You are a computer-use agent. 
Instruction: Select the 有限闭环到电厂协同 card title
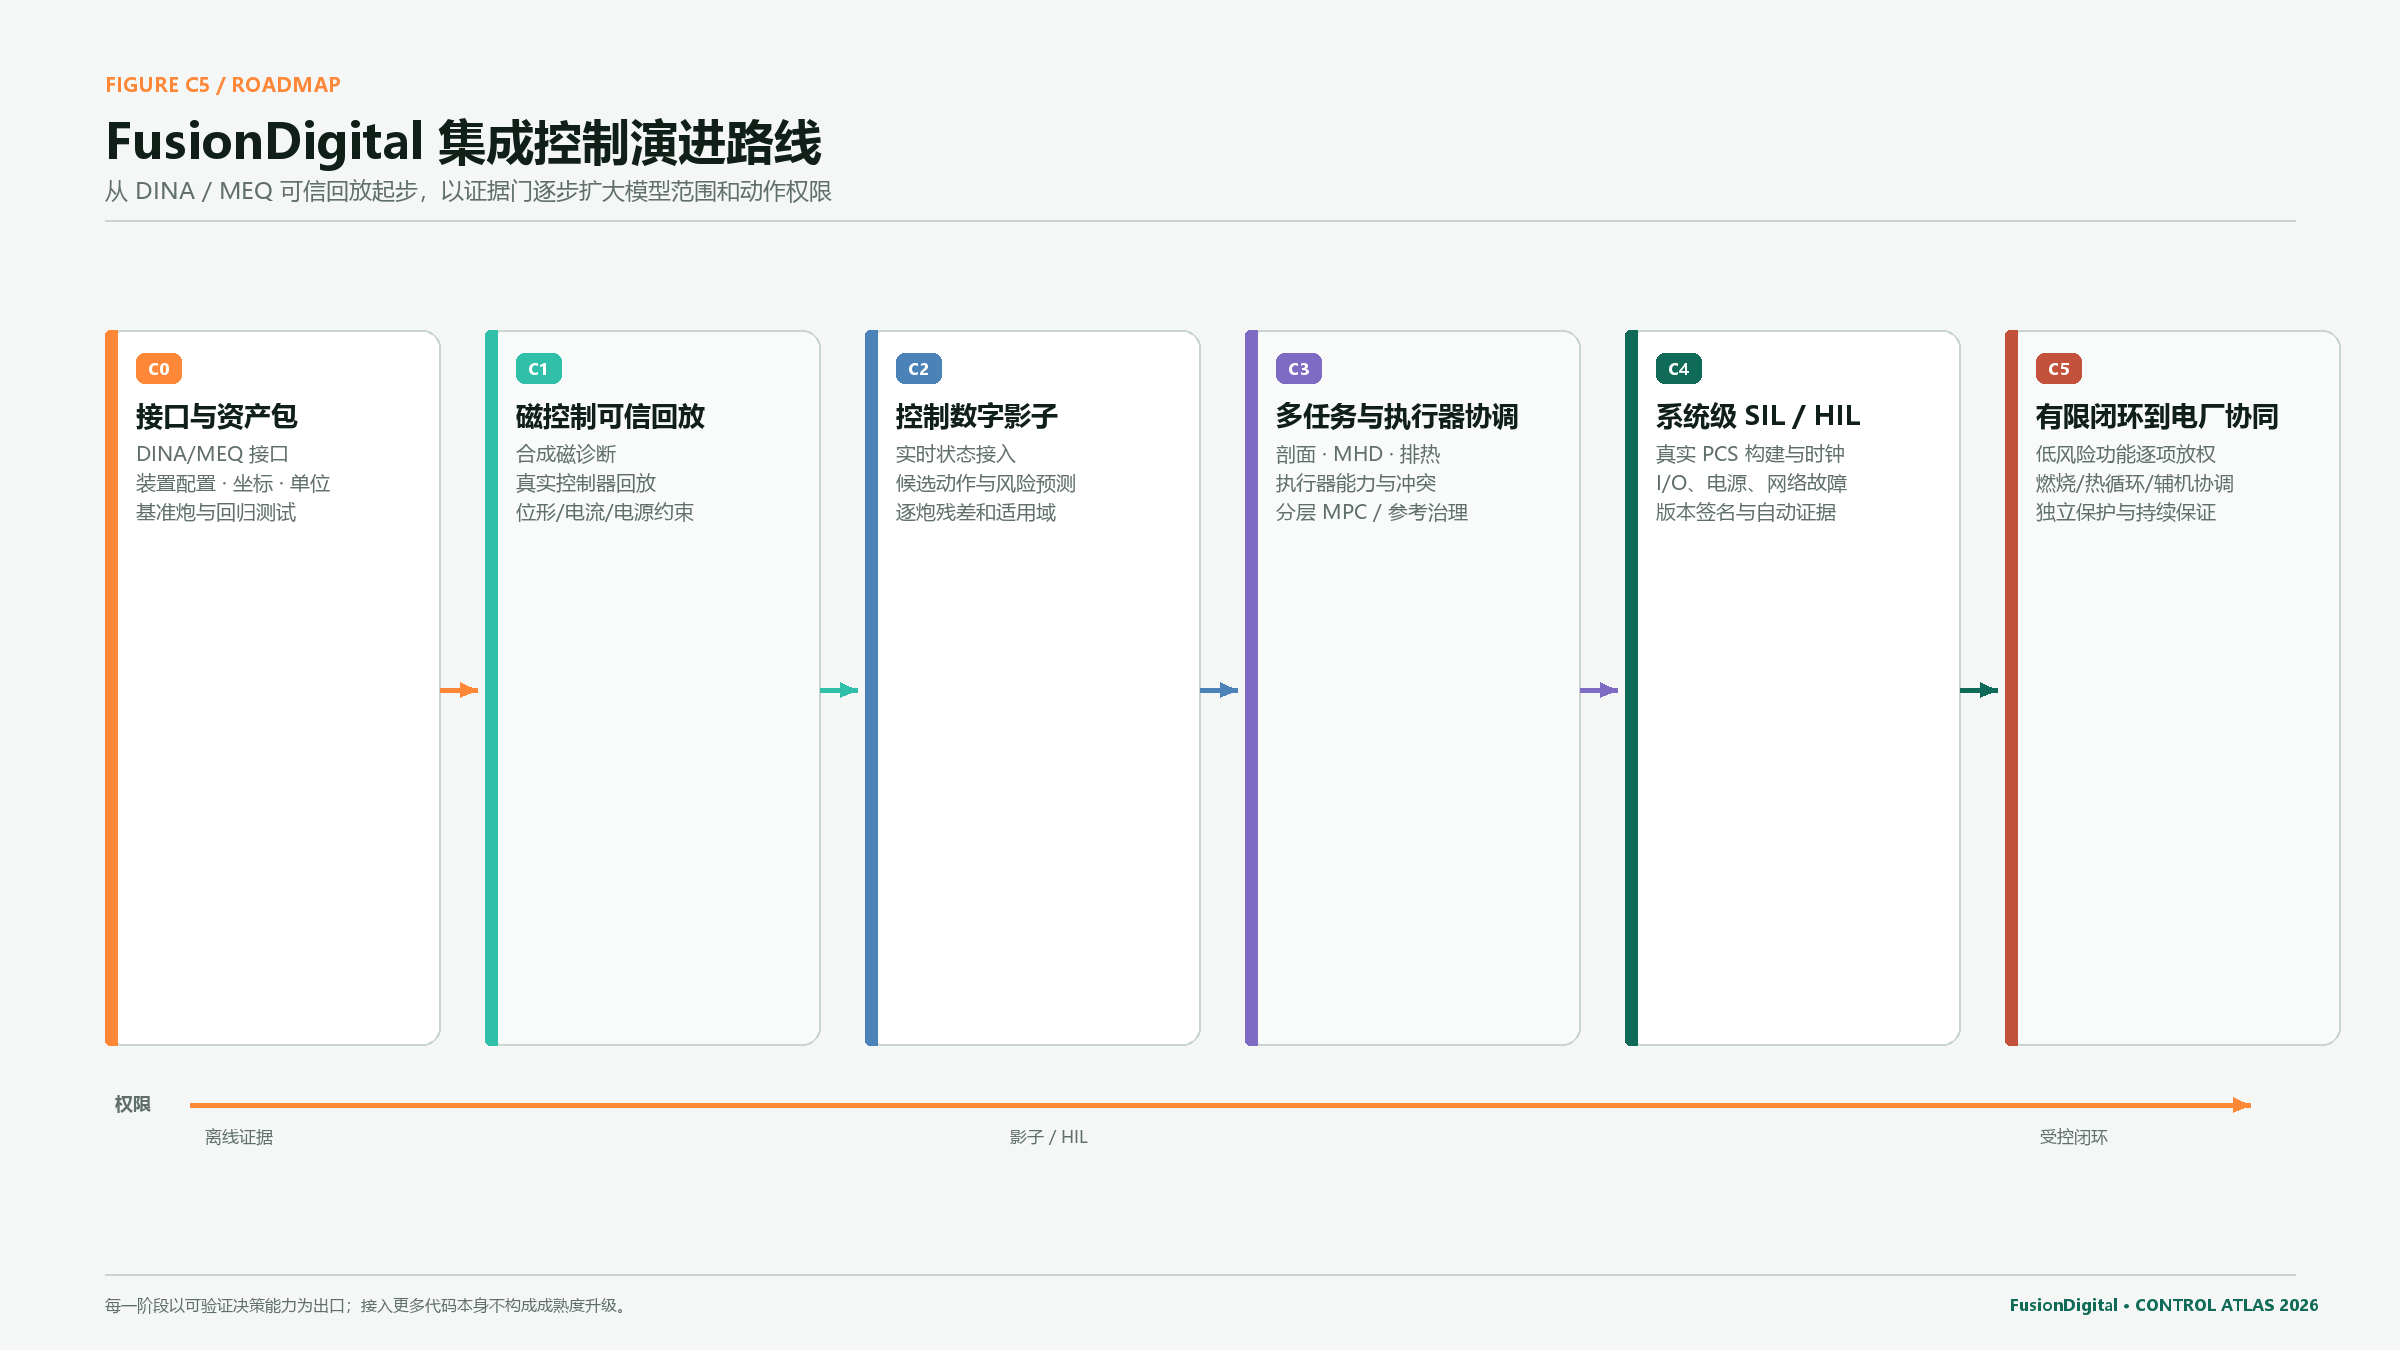click(x=2156, y=416)
